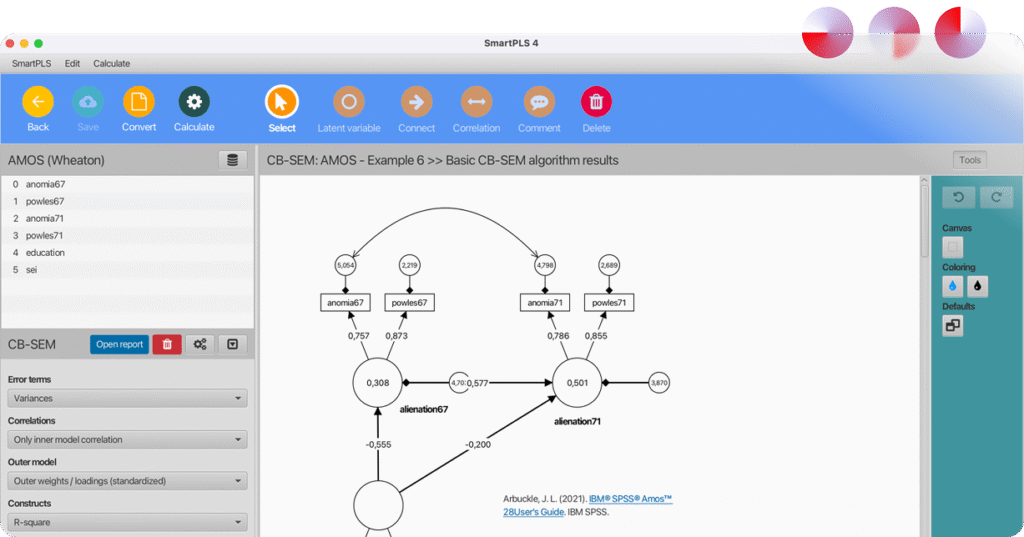
Task: Click the blue fill color droplet
Action: pyautogui.click(x=953, y=286)
